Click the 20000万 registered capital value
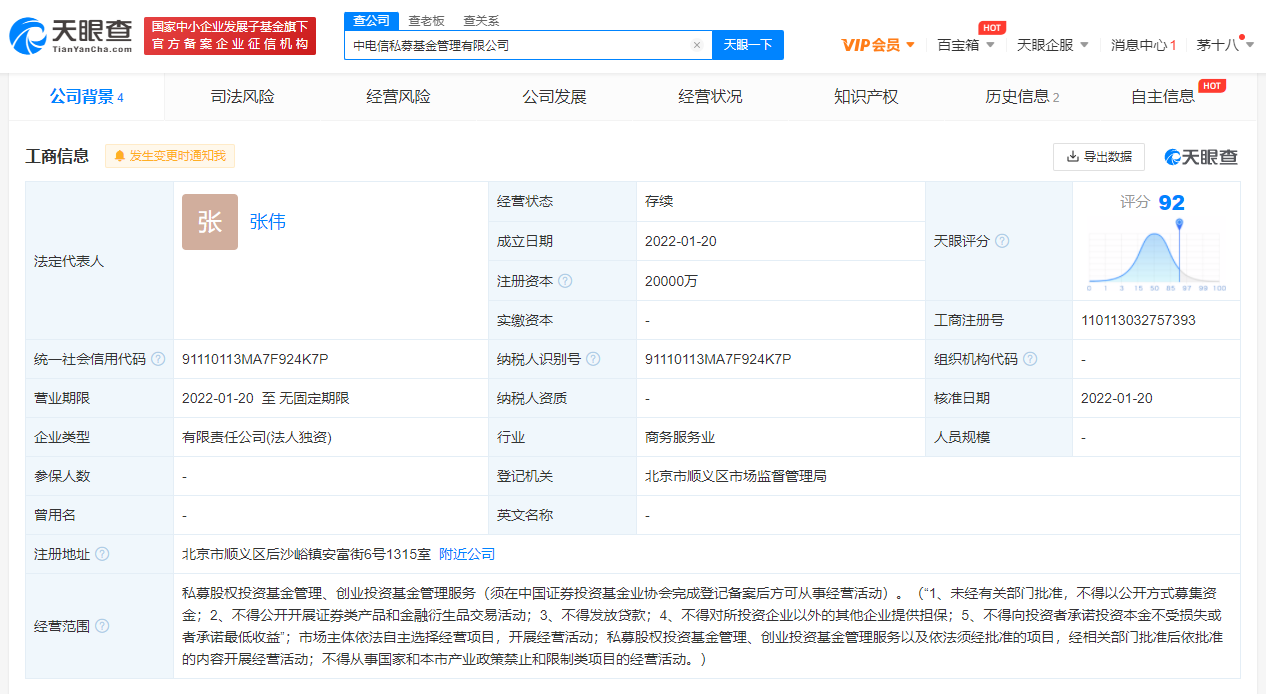Viewport: 1266px width, 694px height. coord(672,281)
